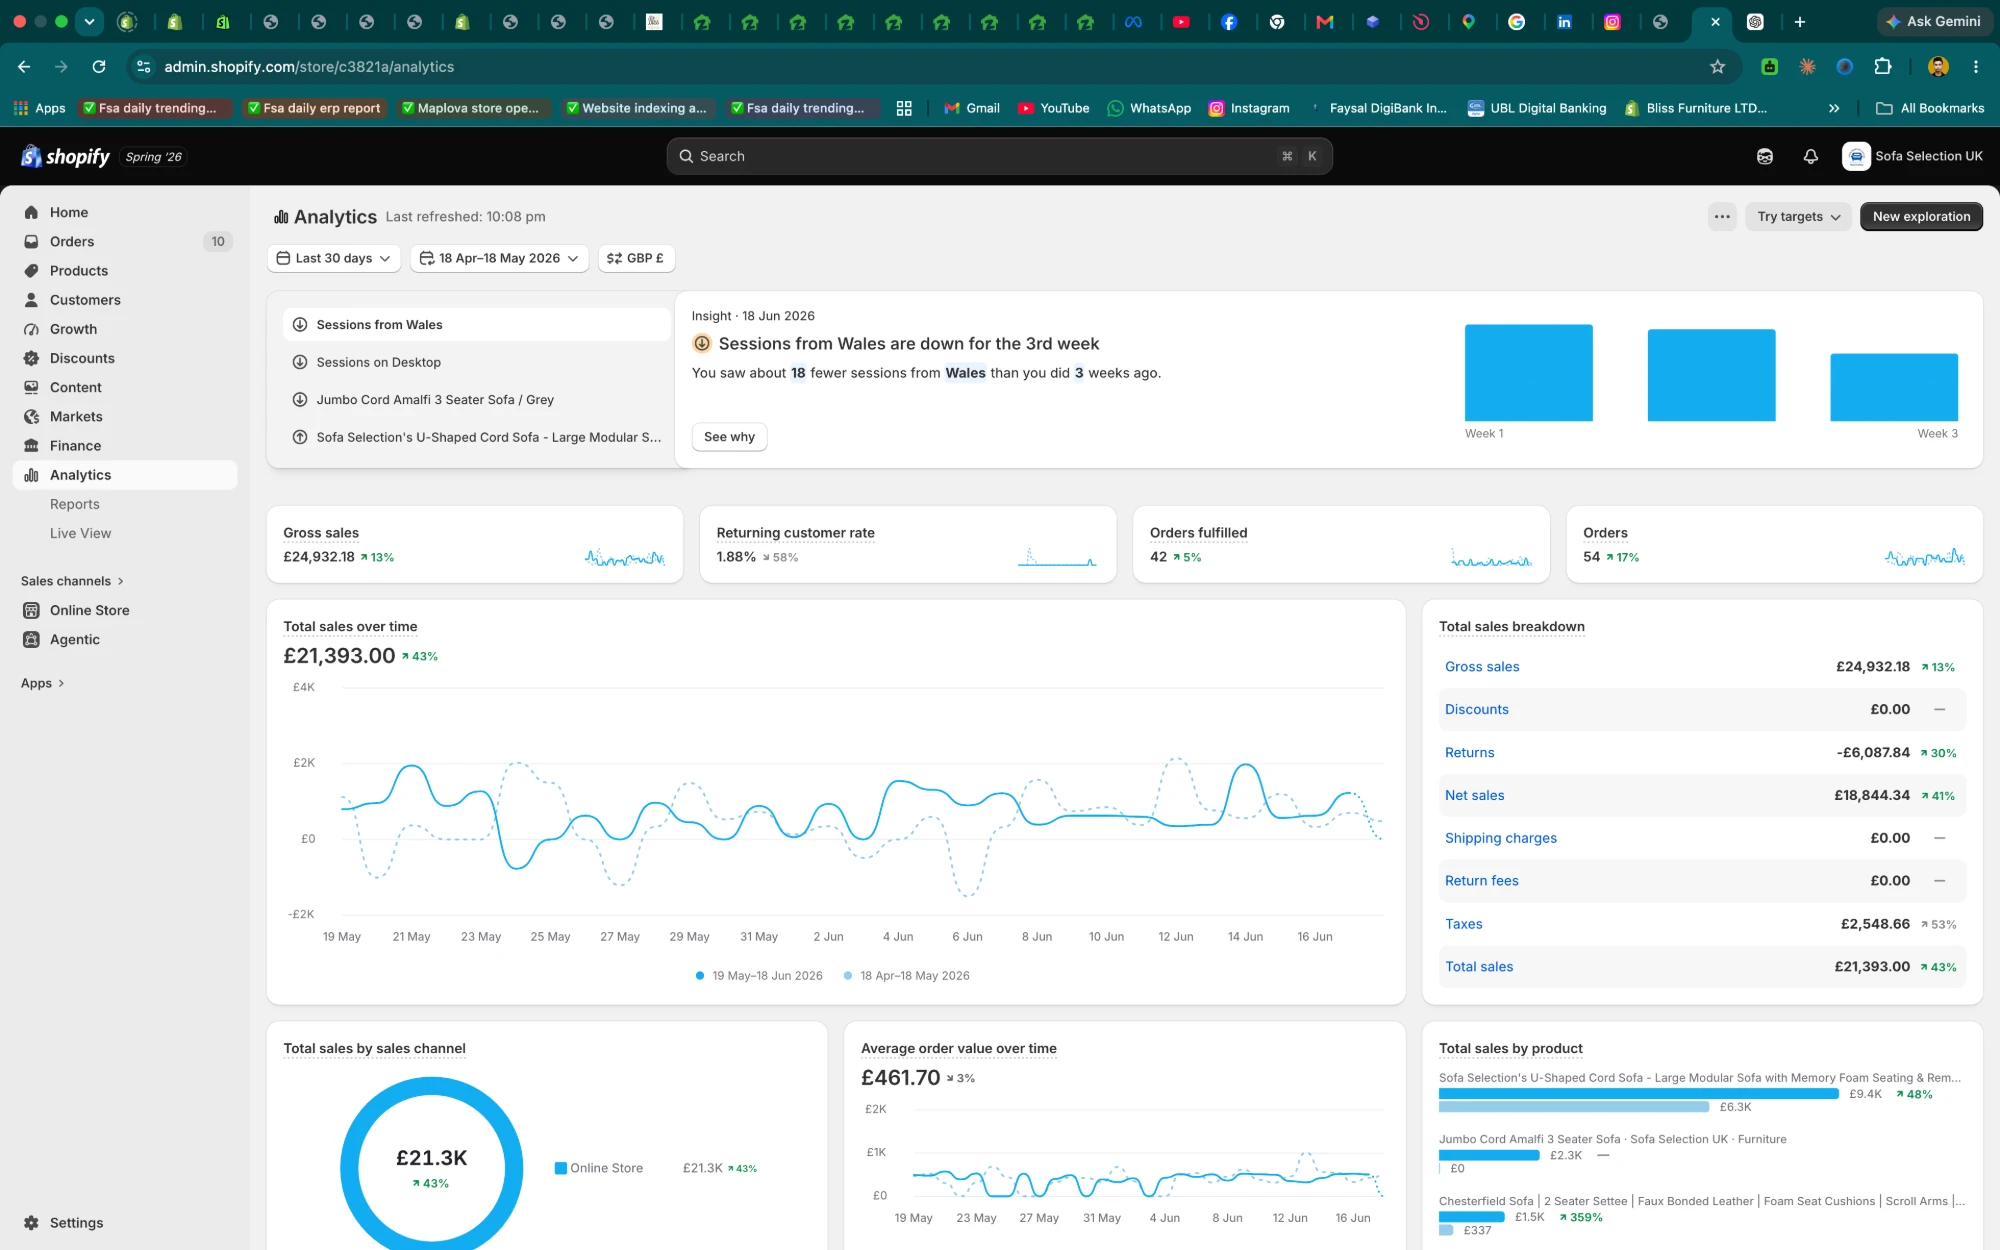
Task: Click the Orders fulfilled card title
Action: 1198,533
